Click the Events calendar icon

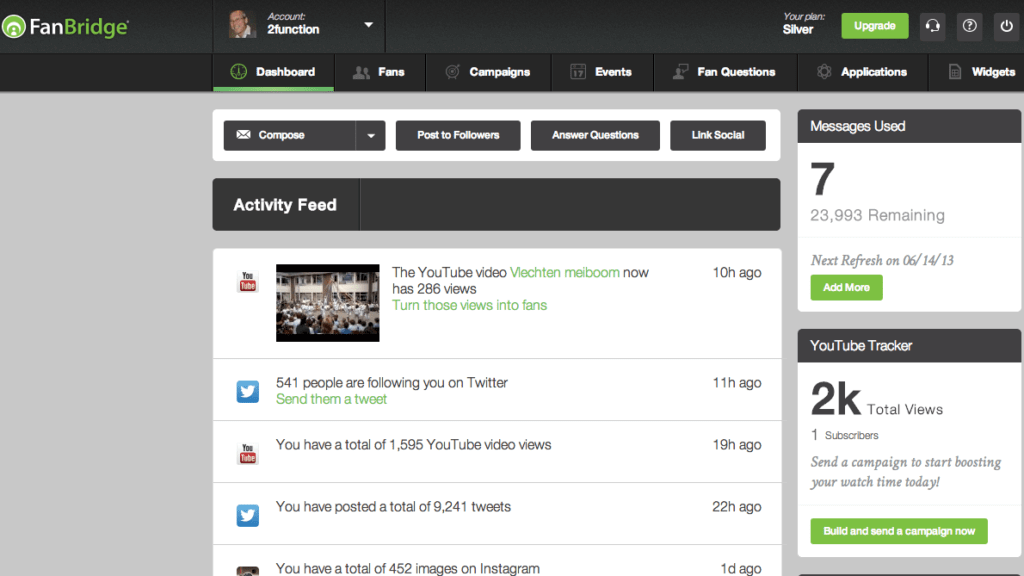click(578, 72)
